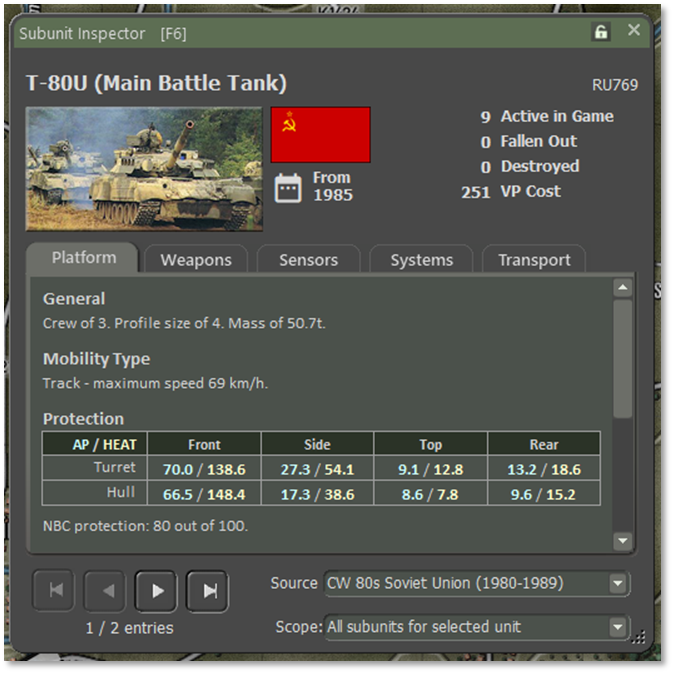Click the Soviet flag icon
The height and width of the screenshot is (673, 673).
(320, 135)
